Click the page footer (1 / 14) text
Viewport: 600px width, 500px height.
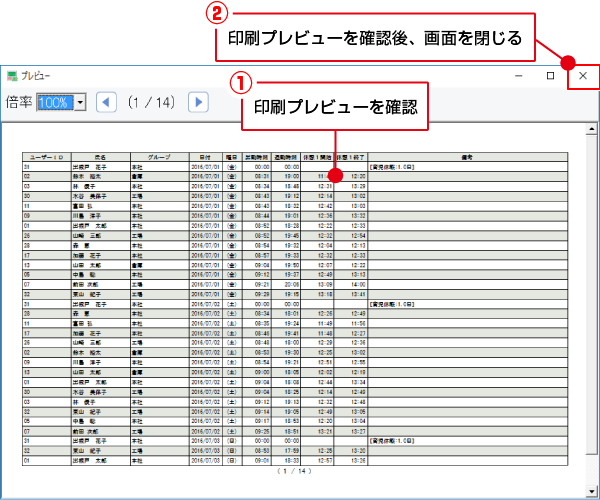pyautogui.click(x=295, y=471)
